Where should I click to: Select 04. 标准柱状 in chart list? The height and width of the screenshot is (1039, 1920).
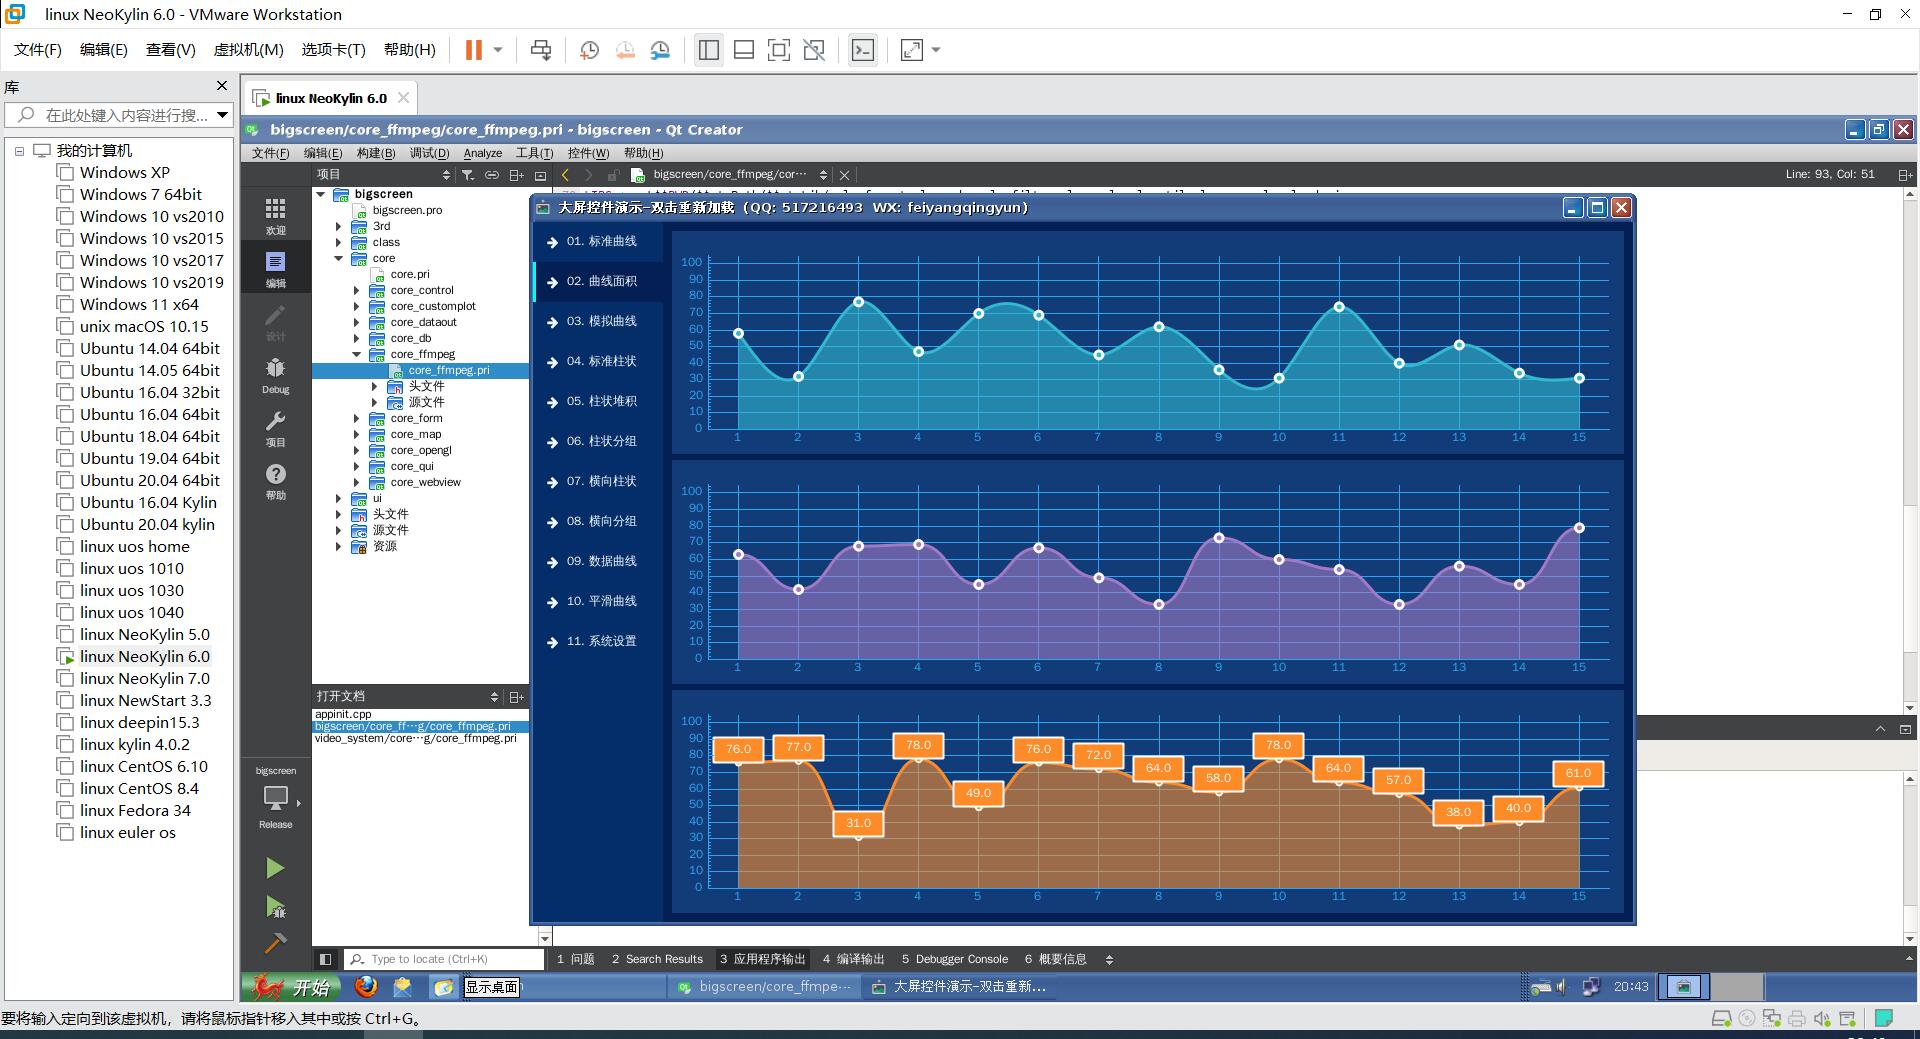[599, 362]
